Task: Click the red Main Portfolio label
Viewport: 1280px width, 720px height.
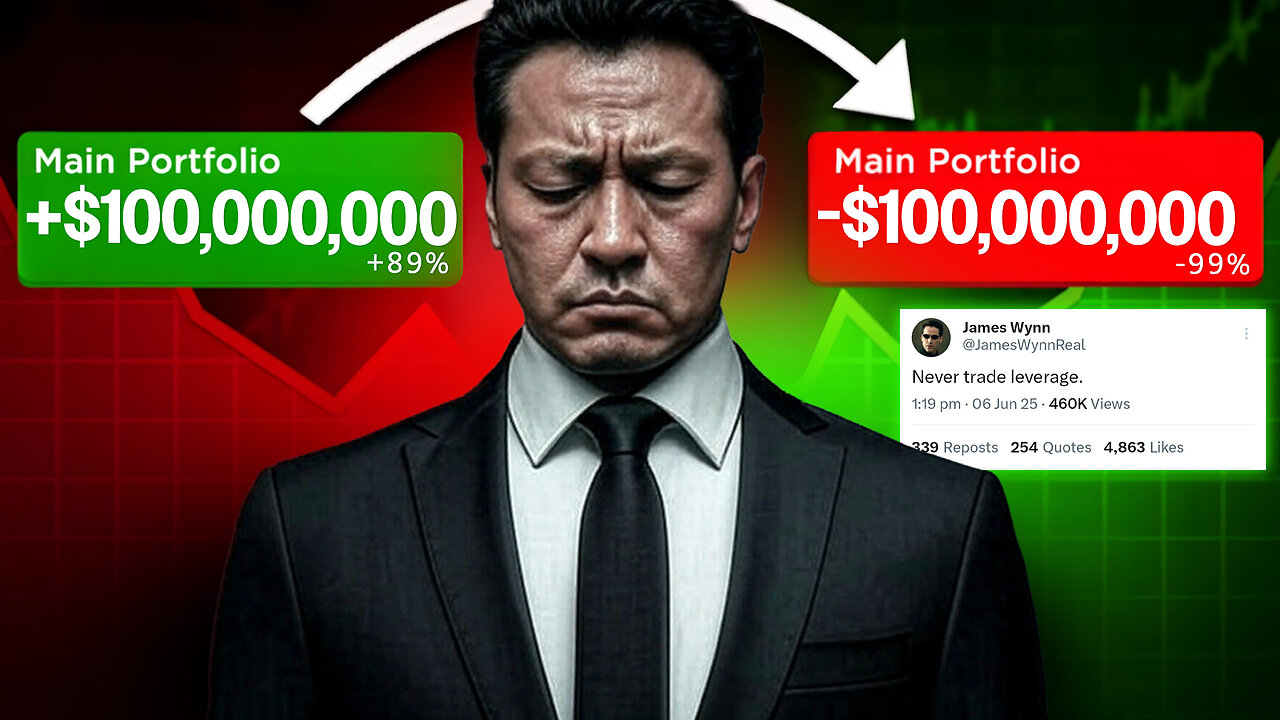Action: 957,161
